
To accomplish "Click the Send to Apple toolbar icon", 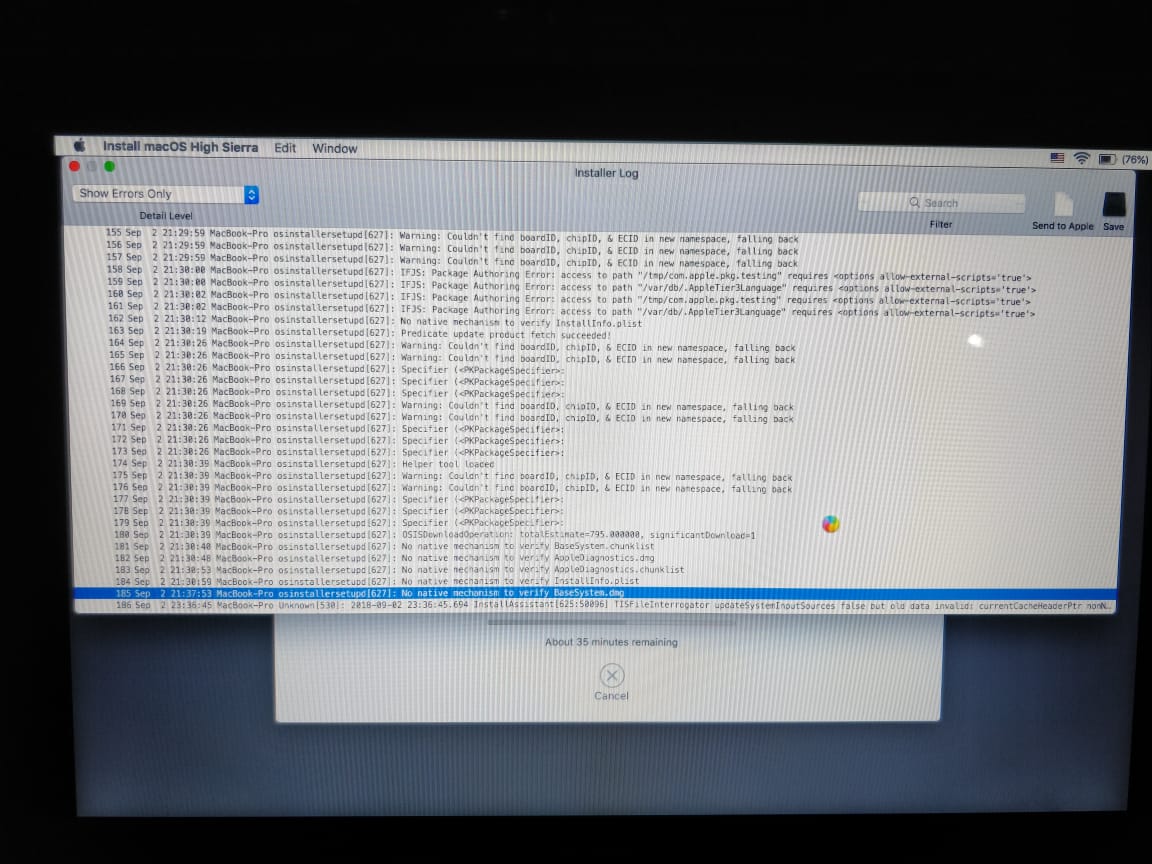I will click(1062, 205).
